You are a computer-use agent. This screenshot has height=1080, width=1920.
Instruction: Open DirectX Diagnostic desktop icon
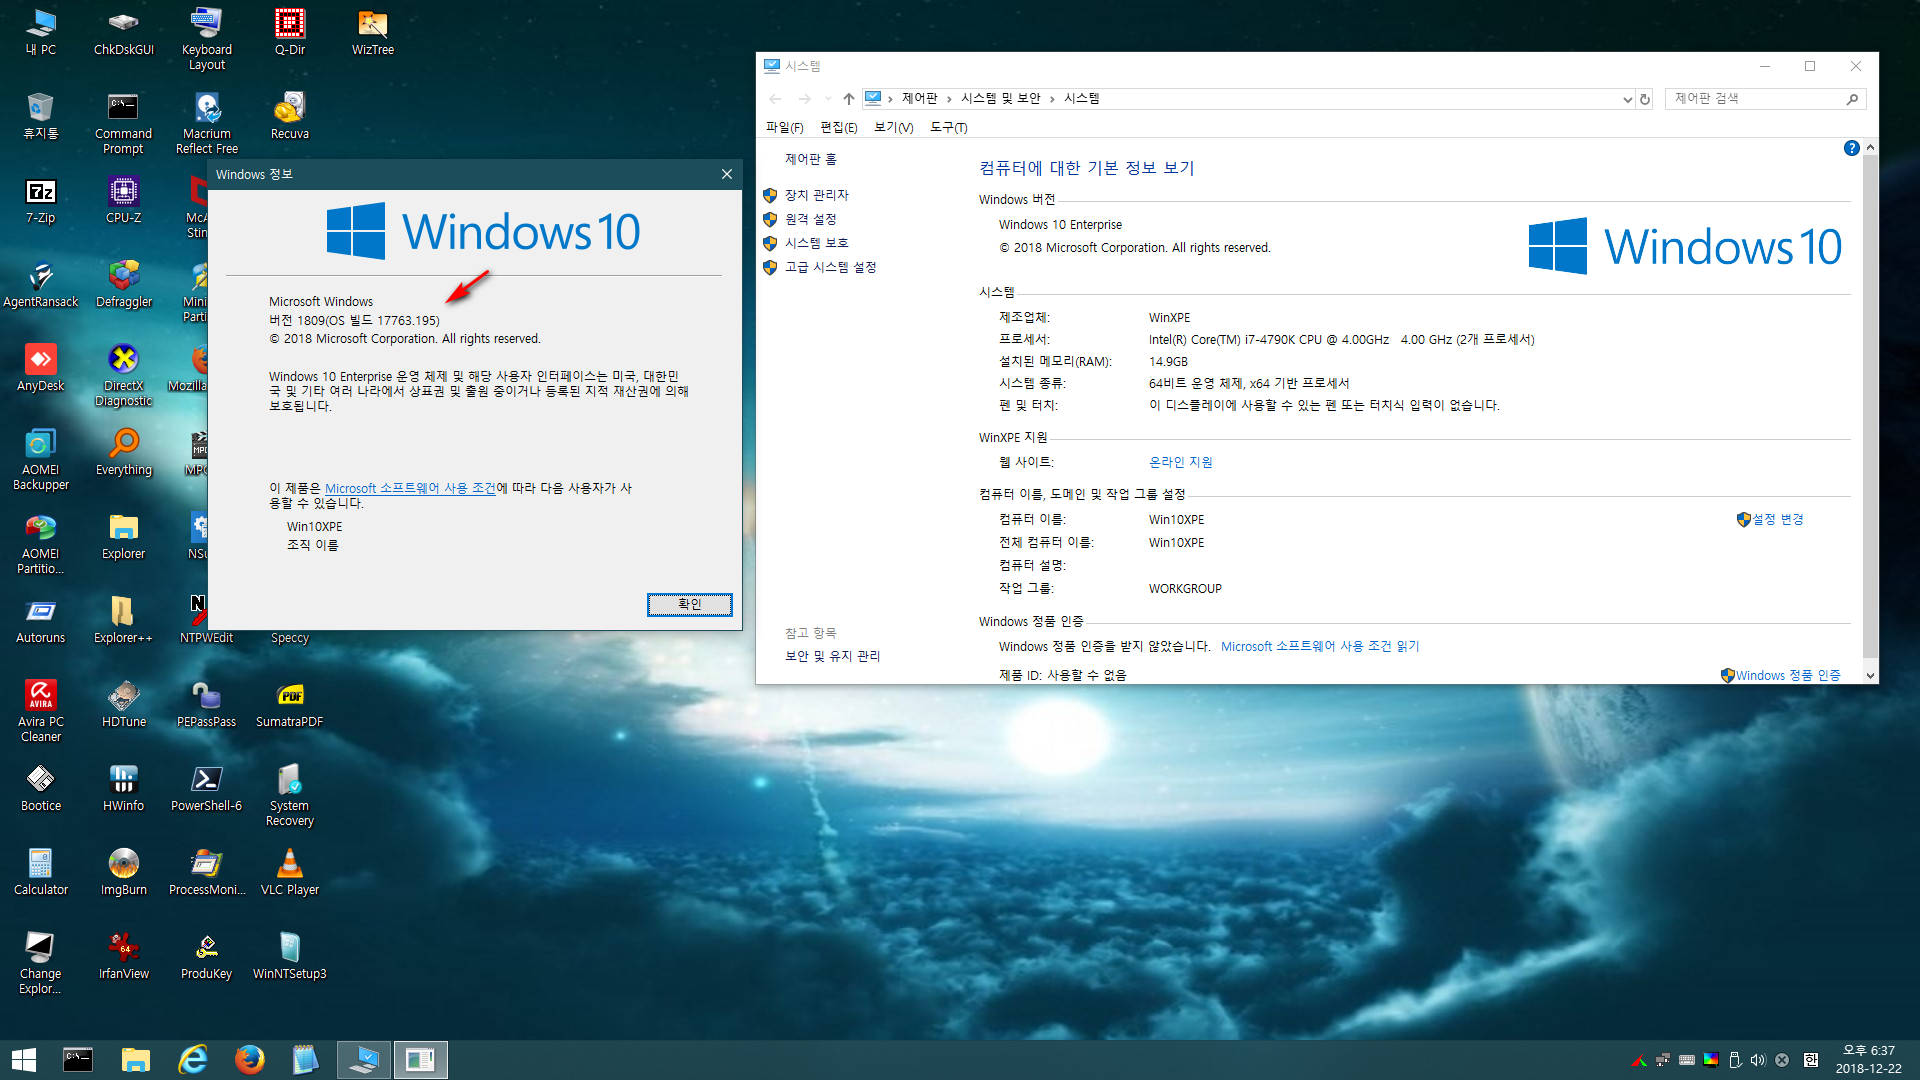click(123, 375)
